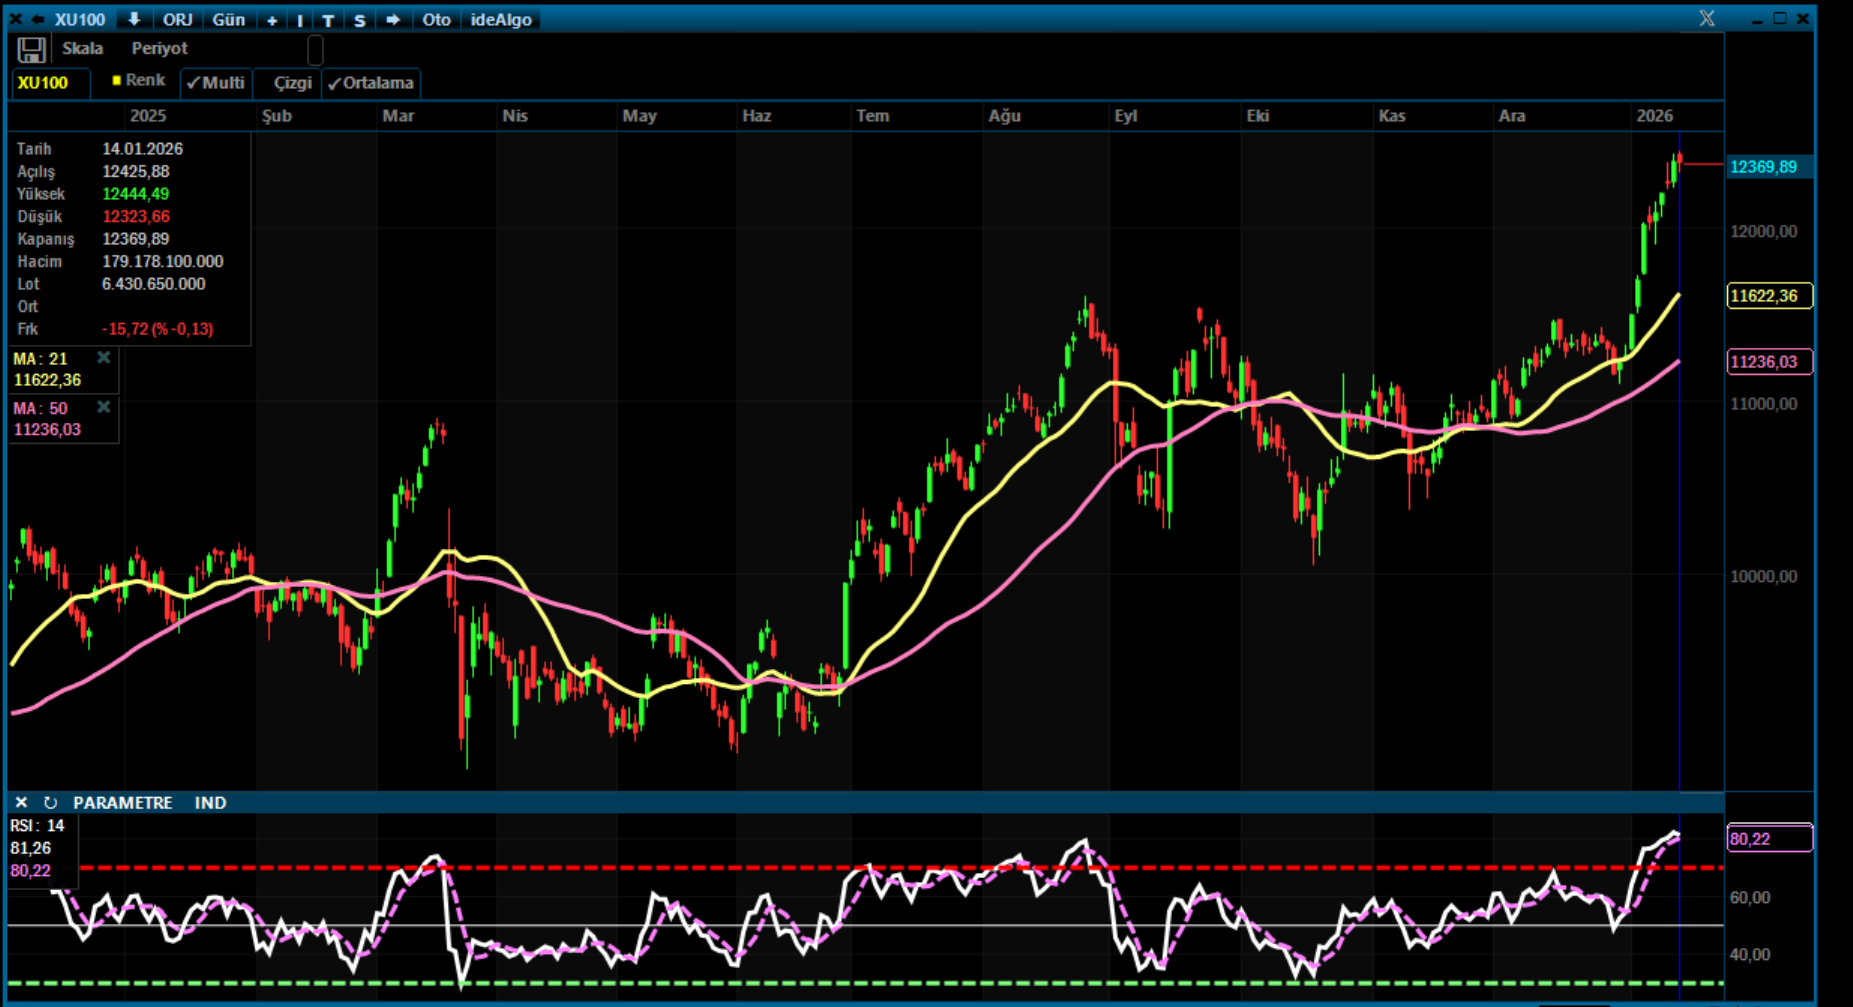Toggle the Ortalama checkbox option
1853x1007 pixels.
[371, 83]
